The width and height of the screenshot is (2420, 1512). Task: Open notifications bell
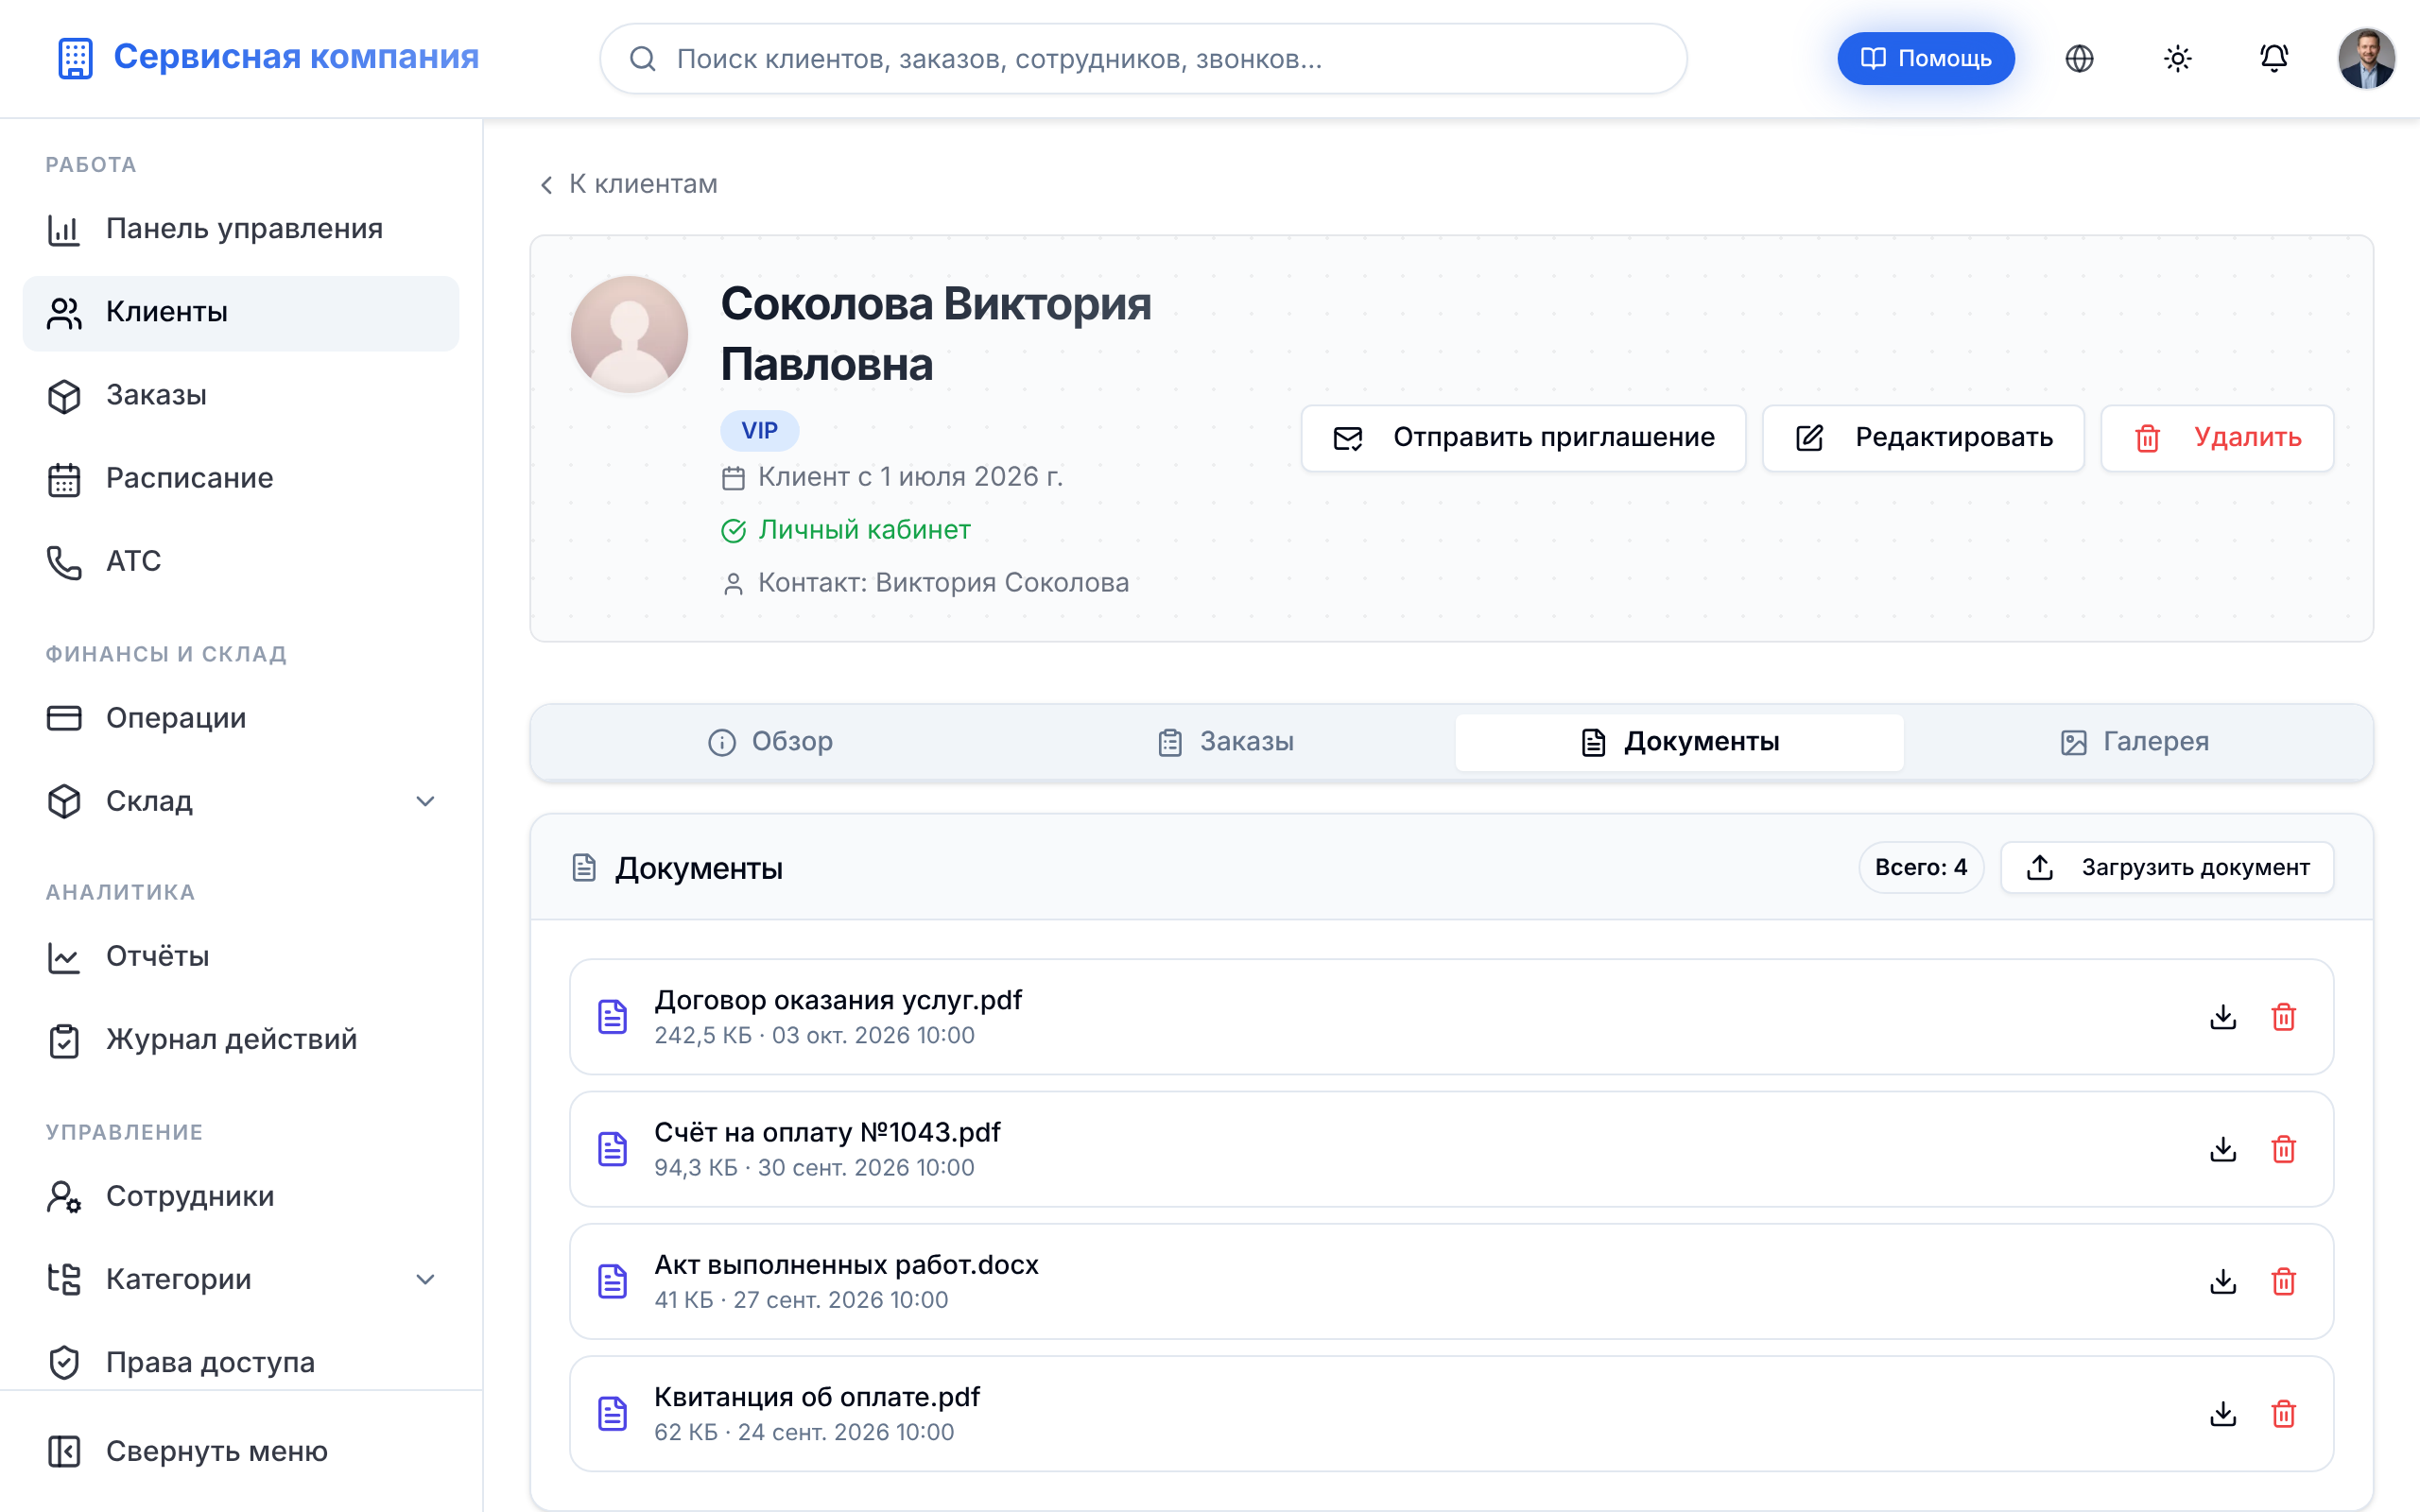[x=2274, y=59]
